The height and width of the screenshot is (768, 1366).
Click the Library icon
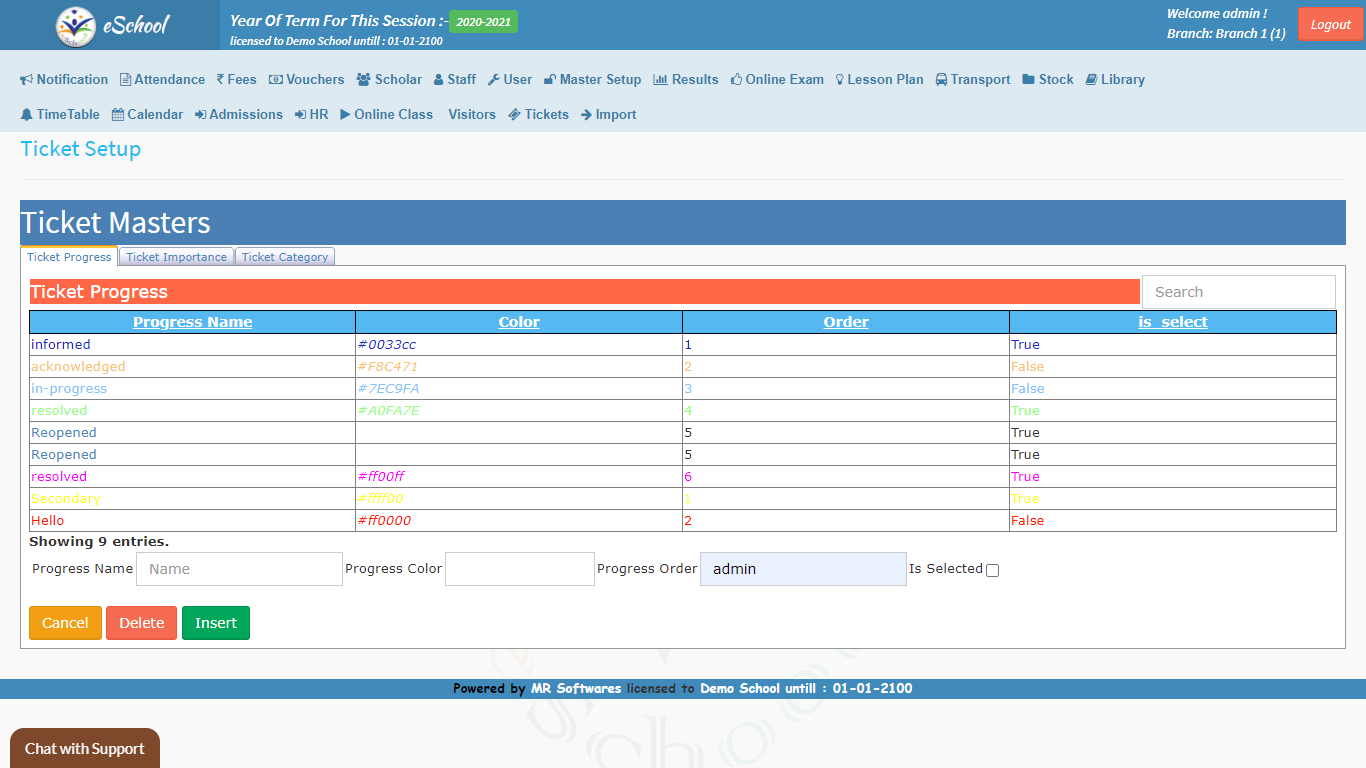tap(1093, 79)
